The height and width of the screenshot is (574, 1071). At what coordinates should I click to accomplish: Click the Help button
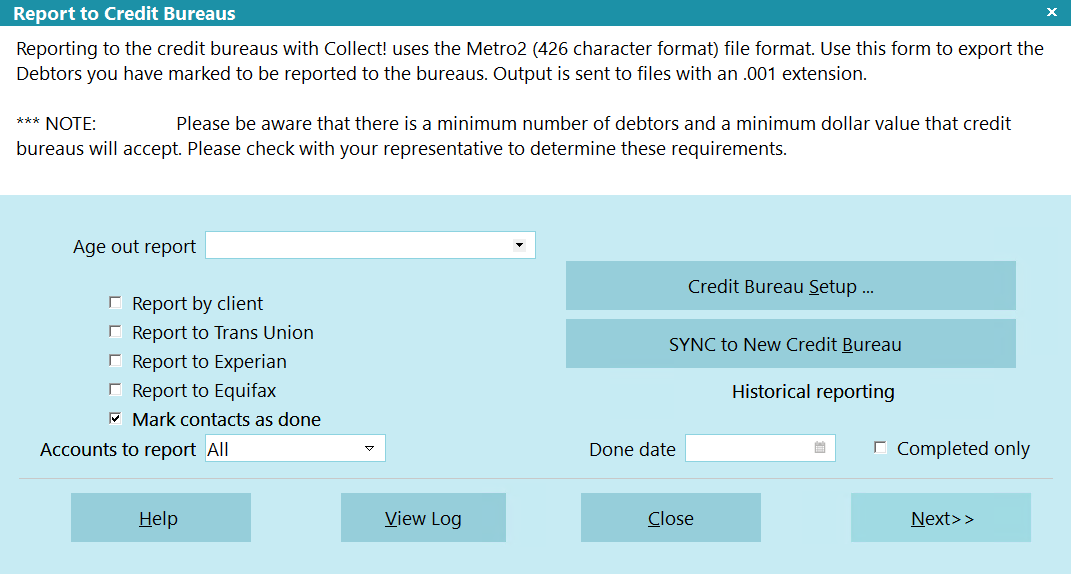pos(160,518)
